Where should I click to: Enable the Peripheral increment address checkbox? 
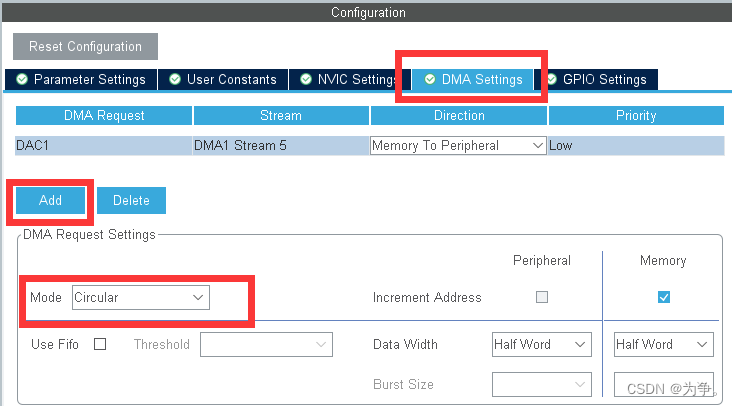point(542,297)
